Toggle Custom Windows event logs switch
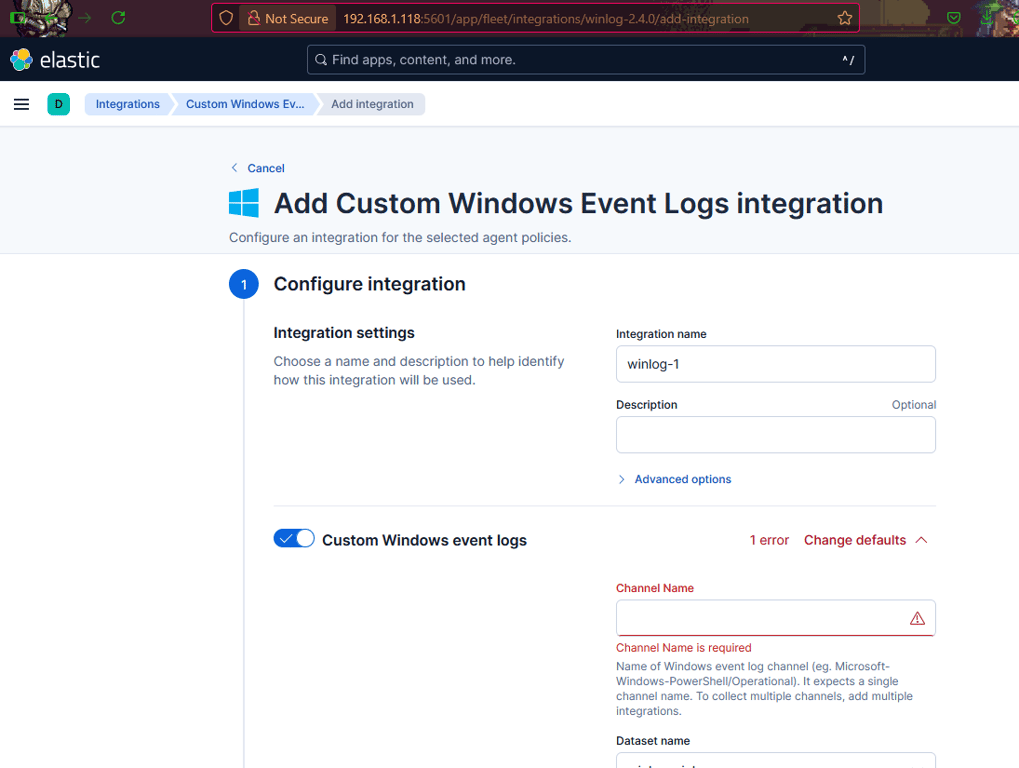This screenshot has width=1019, height=768. [x=294, y=539]
